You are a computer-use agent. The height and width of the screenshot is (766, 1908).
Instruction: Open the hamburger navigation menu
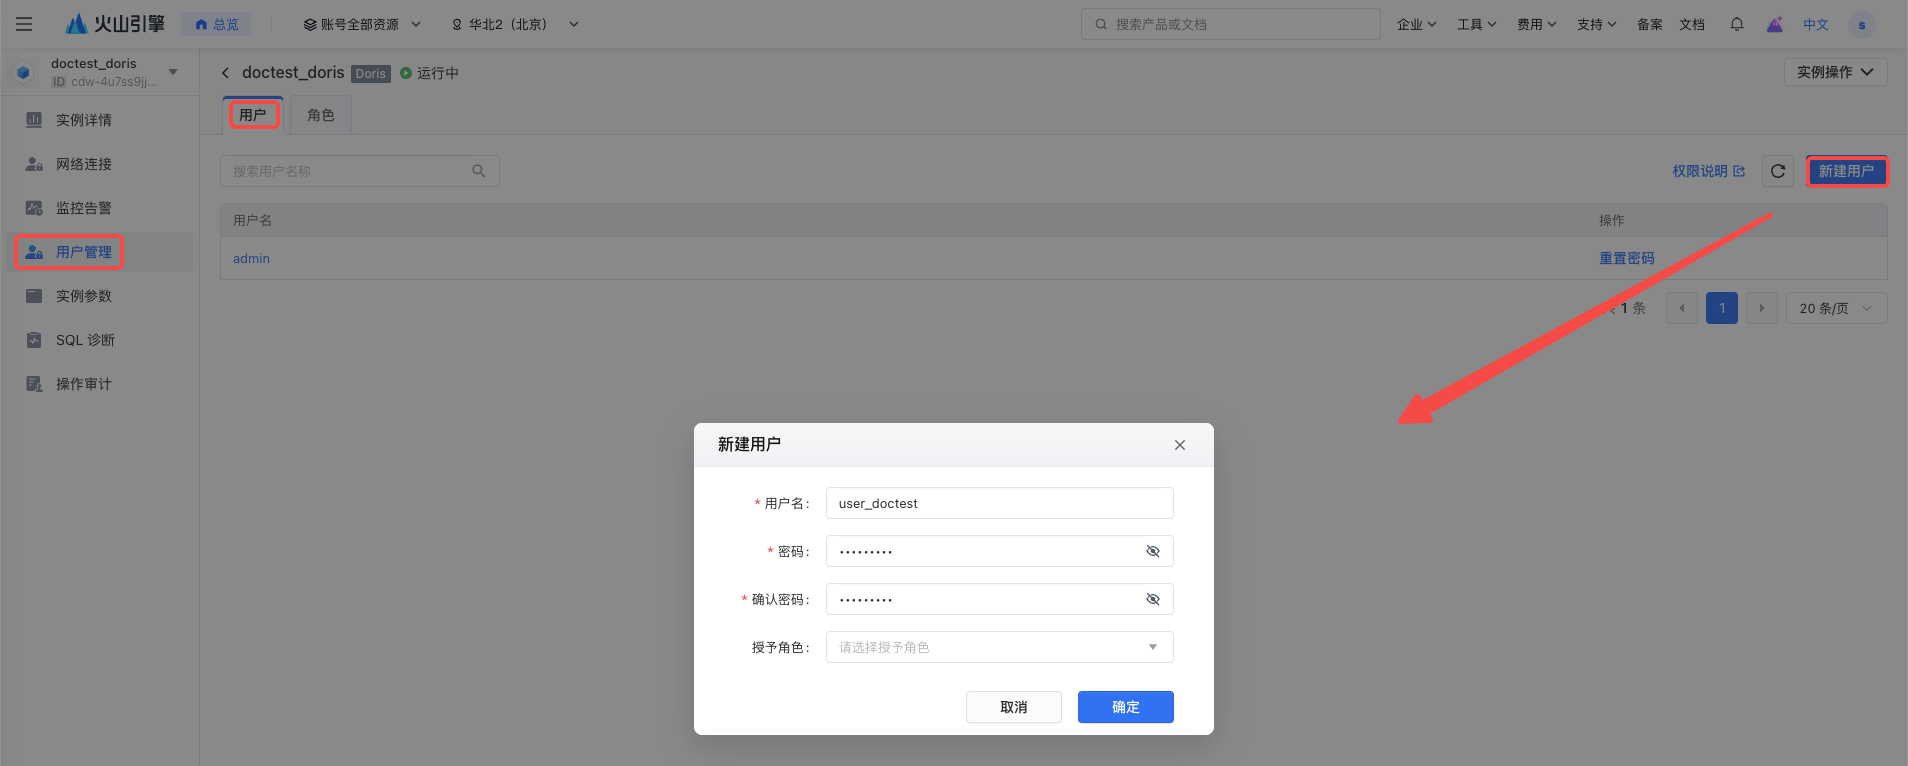point(24,24)
